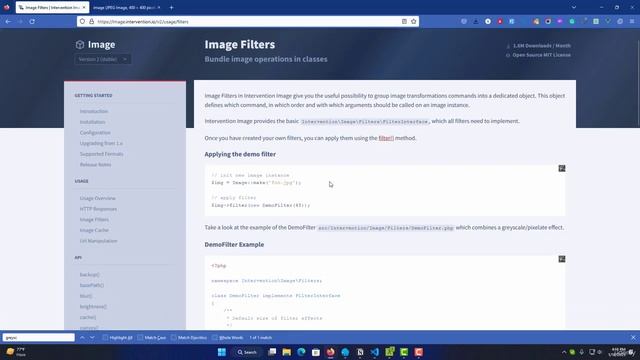The width and height of the screenshot is (640, 360).
Task: Open brightness() API page
Action: [93, 307]
